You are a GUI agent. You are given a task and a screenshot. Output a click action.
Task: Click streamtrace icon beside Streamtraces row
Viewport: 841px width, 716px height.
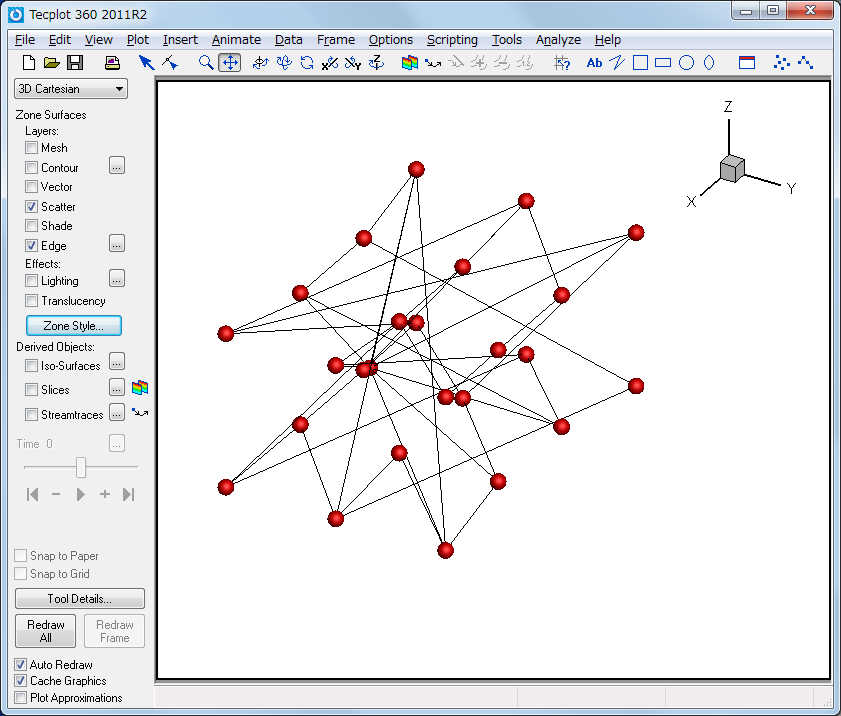click(x=140, y=413)
